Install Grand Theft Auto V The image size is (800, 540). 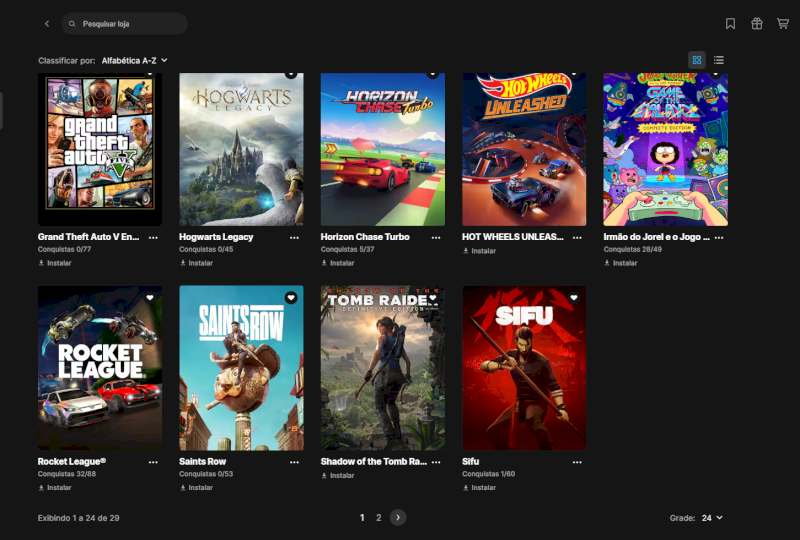pos(55,263)
